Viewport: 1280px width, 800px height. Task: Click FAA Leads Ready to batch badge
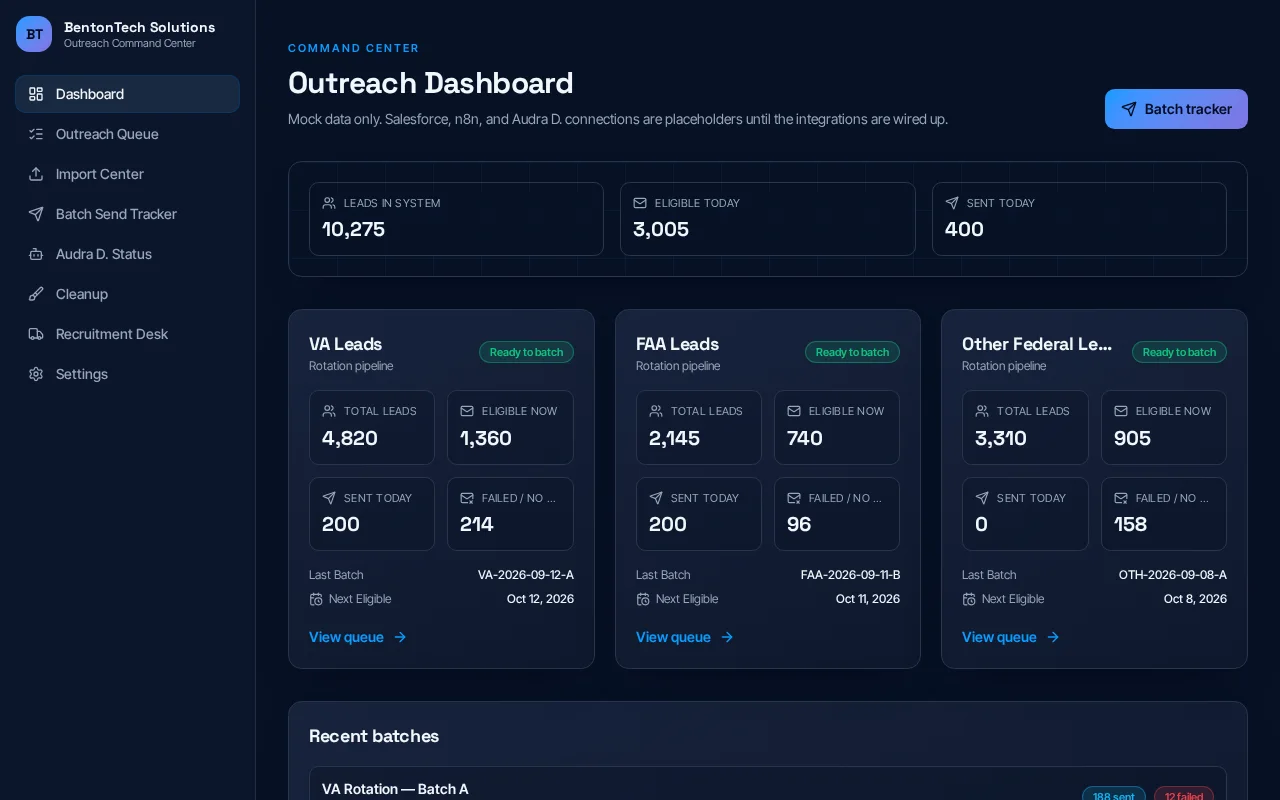click(852, 352)
